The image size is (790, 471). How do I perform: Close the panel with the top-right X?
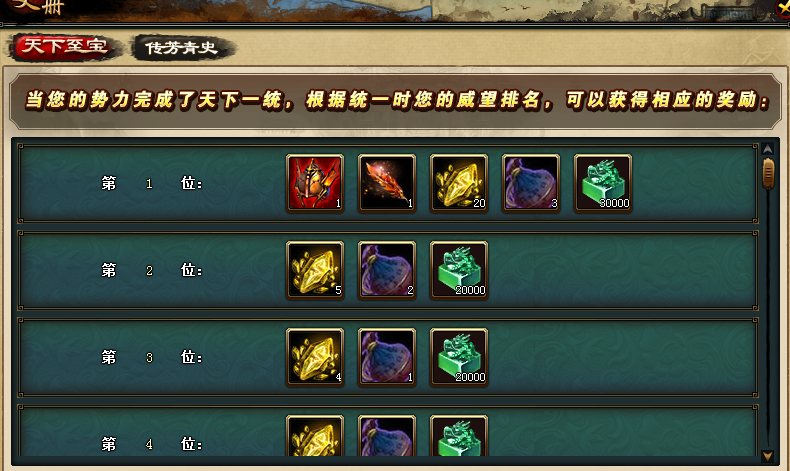click(783, 9)
